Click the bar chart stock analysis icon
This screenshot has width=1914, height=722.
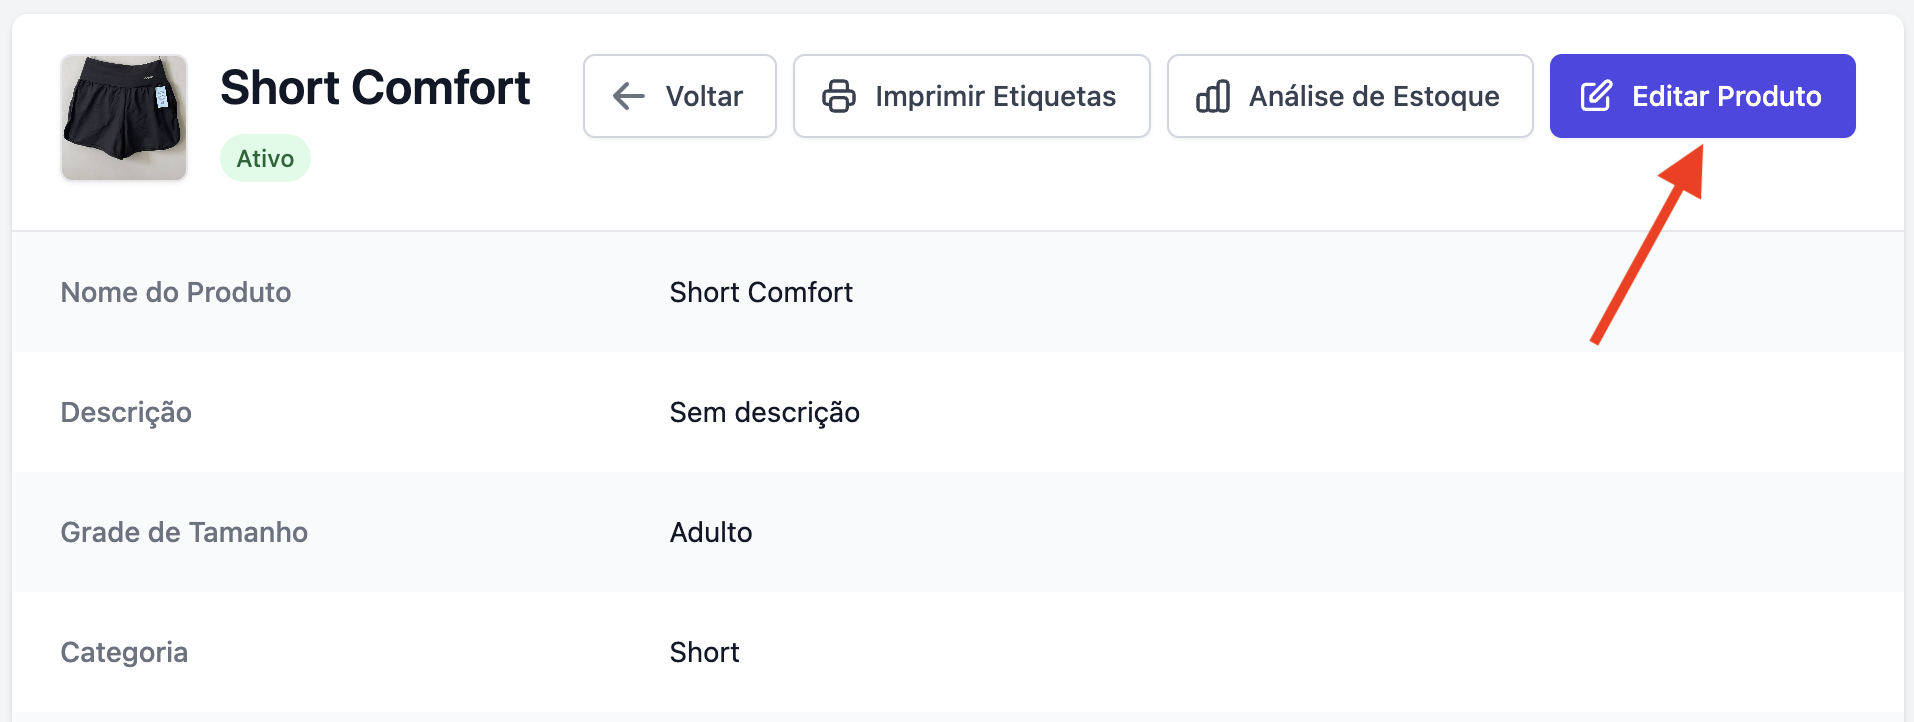tap(1212, 96)
